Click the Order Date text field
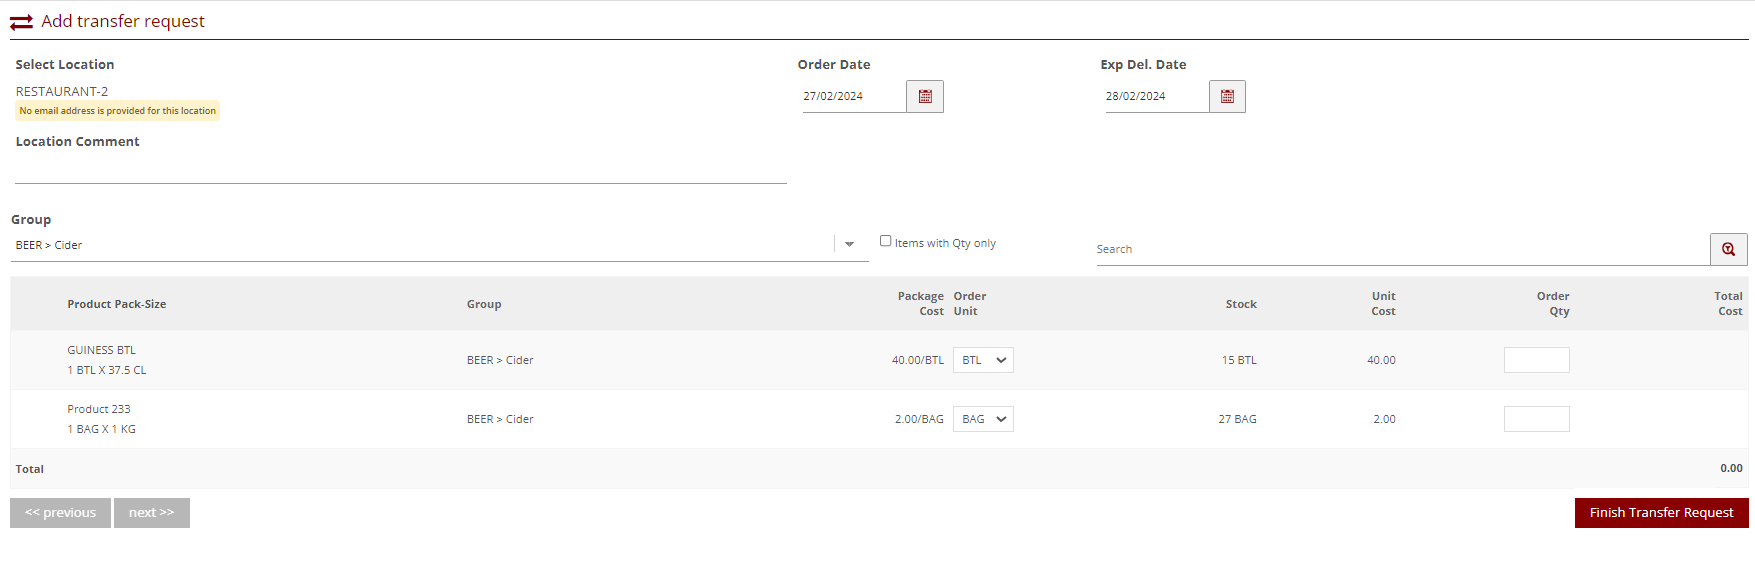This screenshot has width=1755, height=561. coord(852,97)
